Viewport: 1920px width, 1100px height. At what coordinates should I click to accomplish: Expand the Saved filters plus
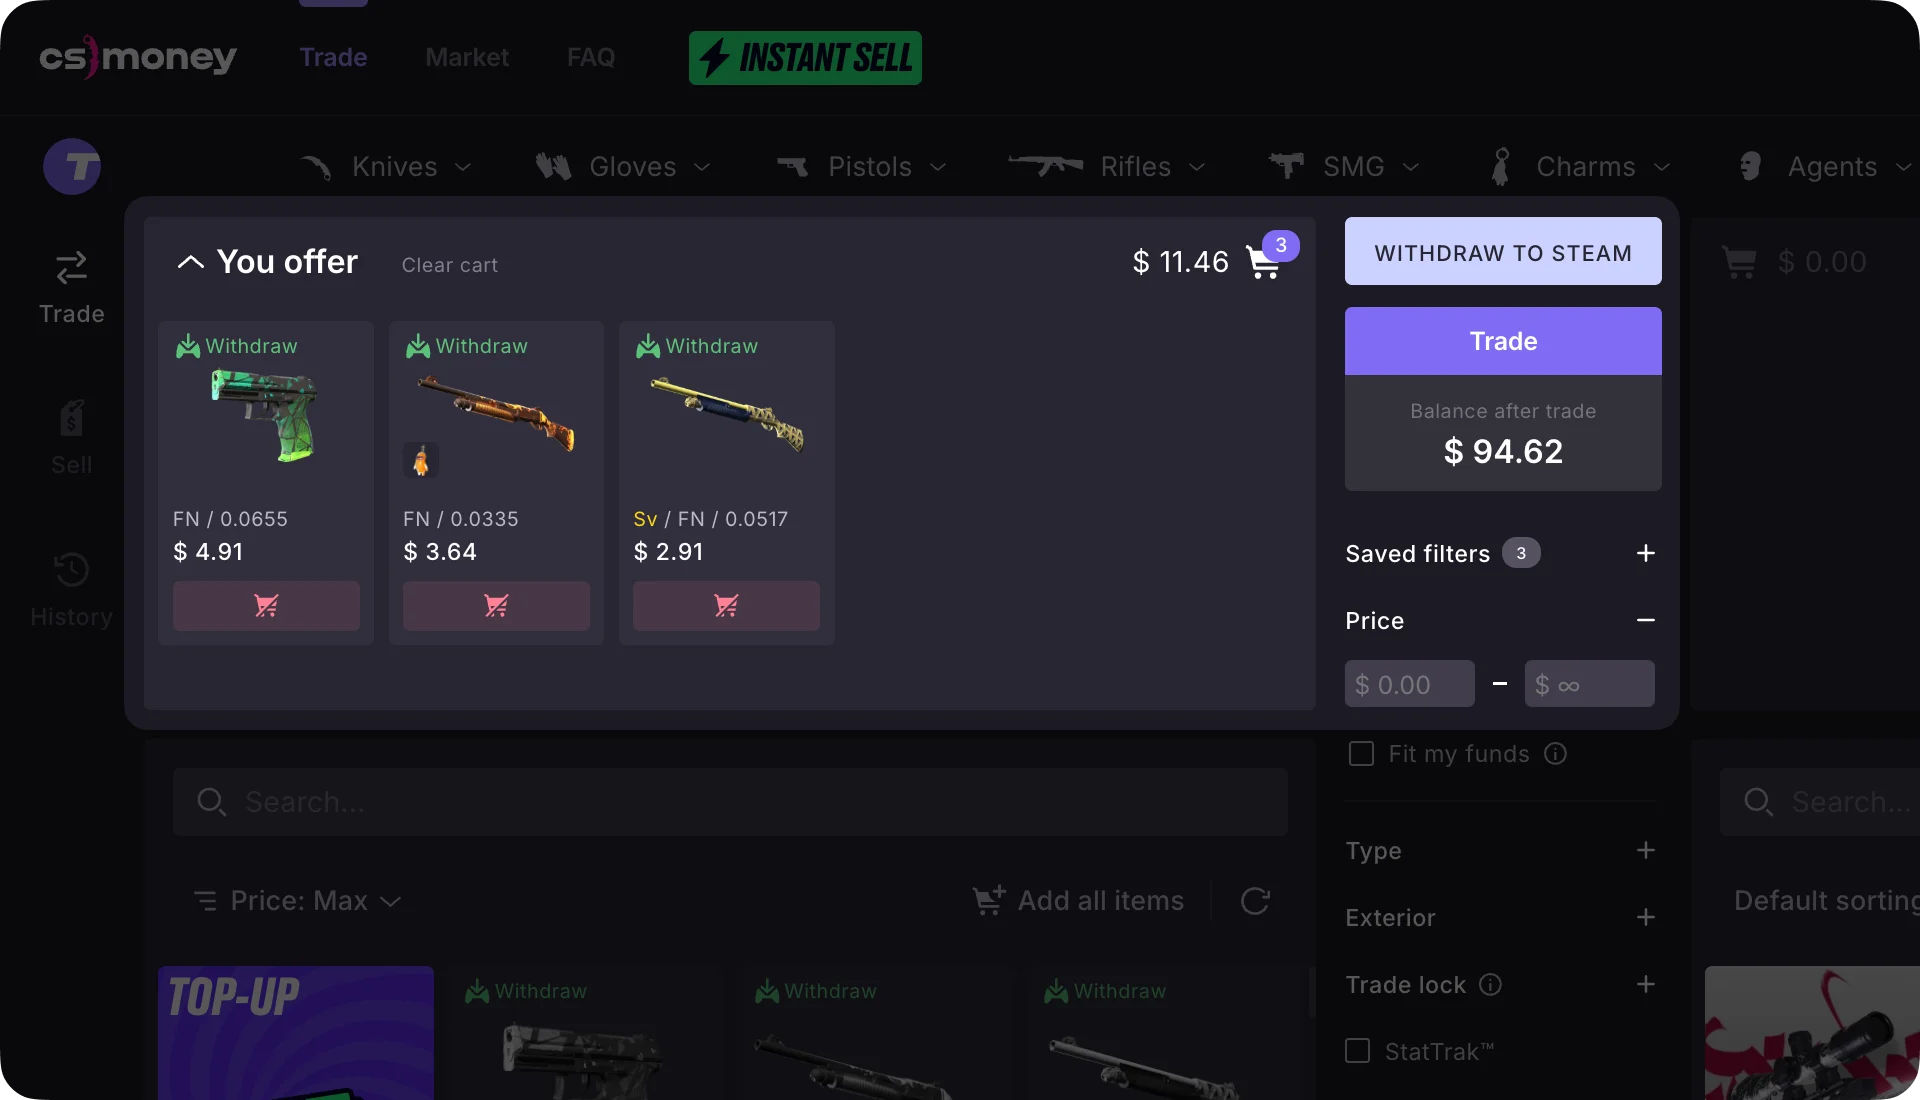[1645, 553]
